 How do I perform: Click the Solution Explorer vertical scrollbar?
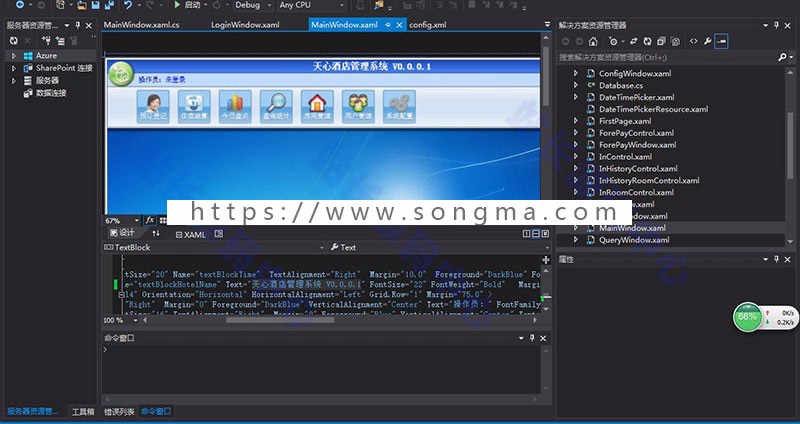[790, 145]
